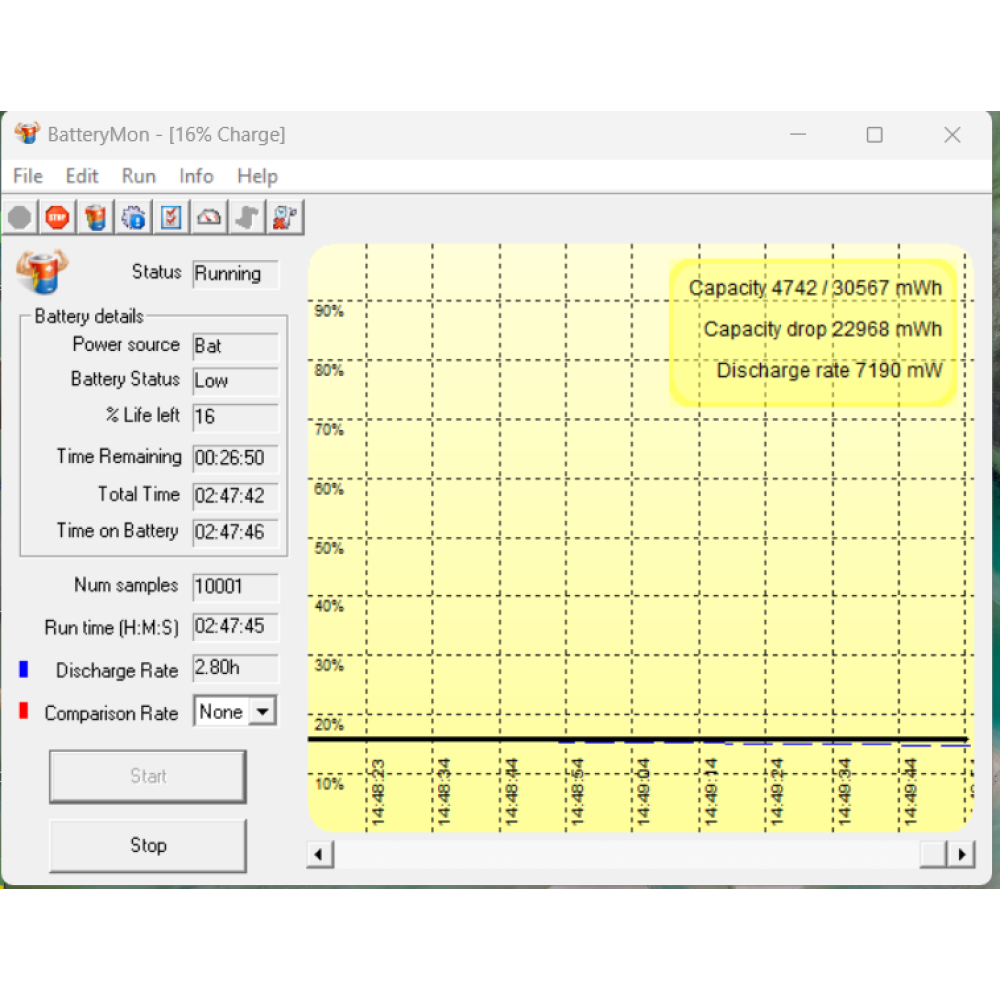Click the speedometer gauge toolbar icon
The height and width of the screenshot is (1000, 1000).
209,217
